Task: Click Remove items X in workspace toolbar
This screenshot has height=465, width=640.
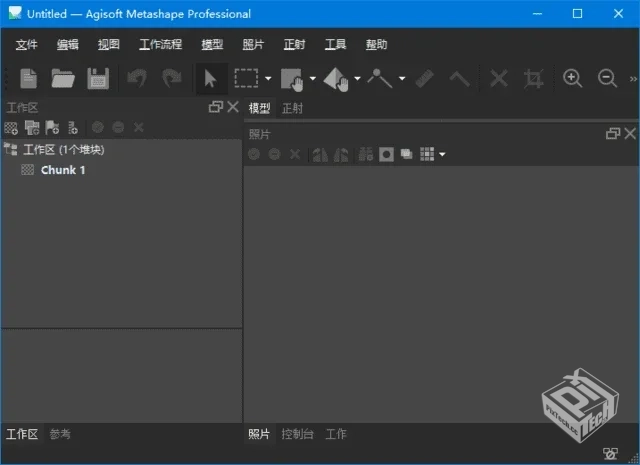Action: (139, 127)
